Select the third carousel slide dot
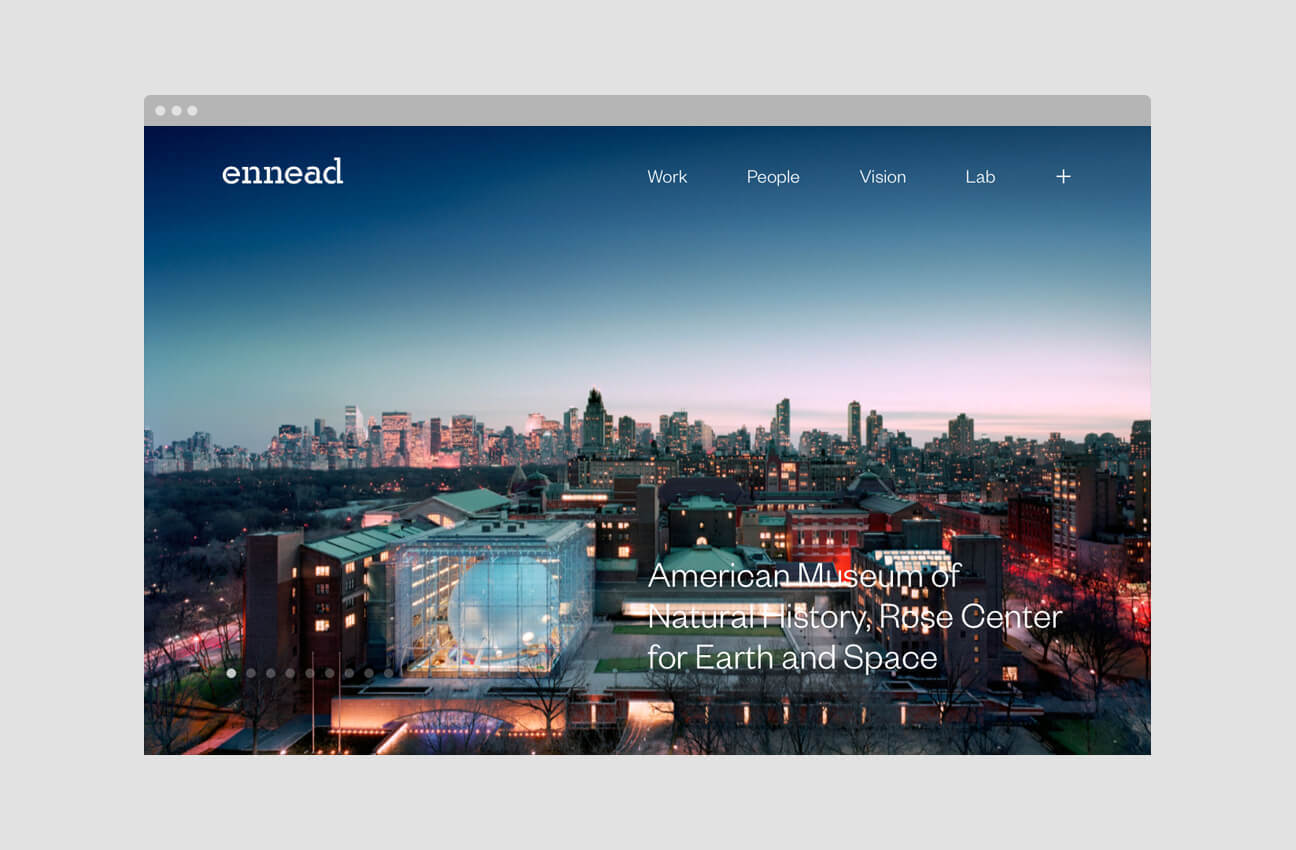1296x850 pixels. coord(271,673)
